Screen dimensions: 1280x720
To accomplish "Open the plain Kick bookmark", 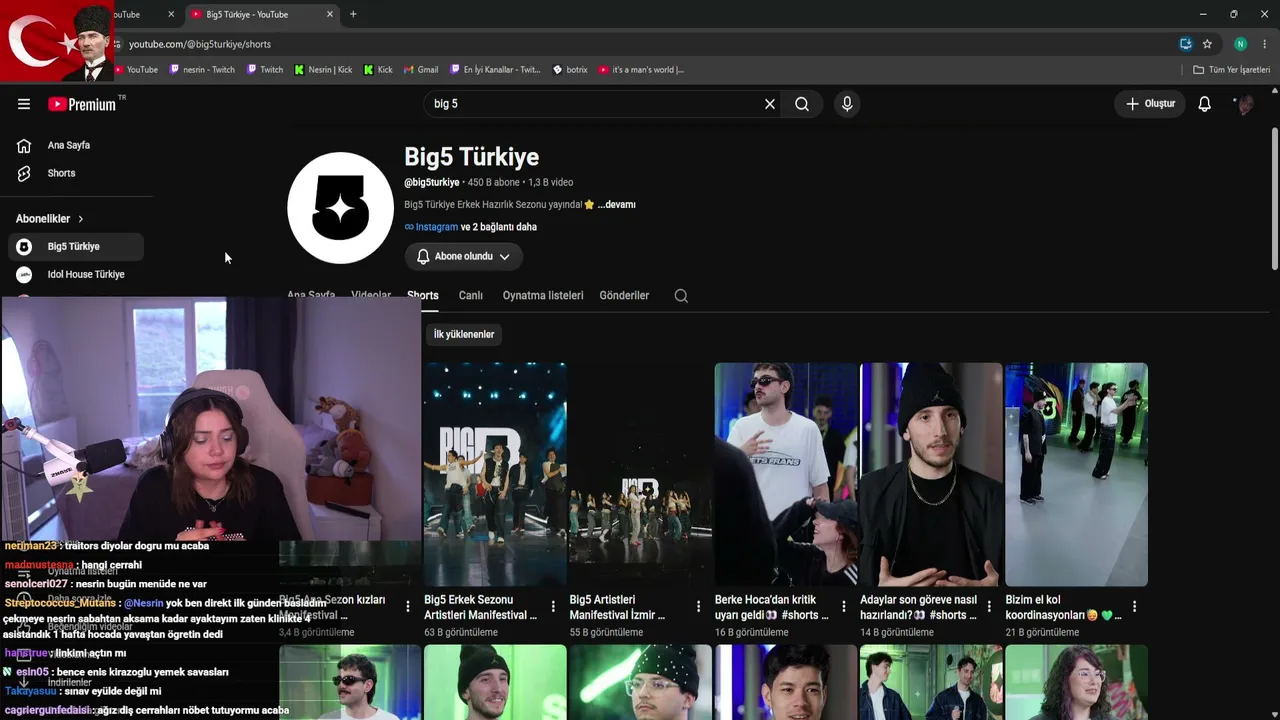I will [x=378, y=70].
